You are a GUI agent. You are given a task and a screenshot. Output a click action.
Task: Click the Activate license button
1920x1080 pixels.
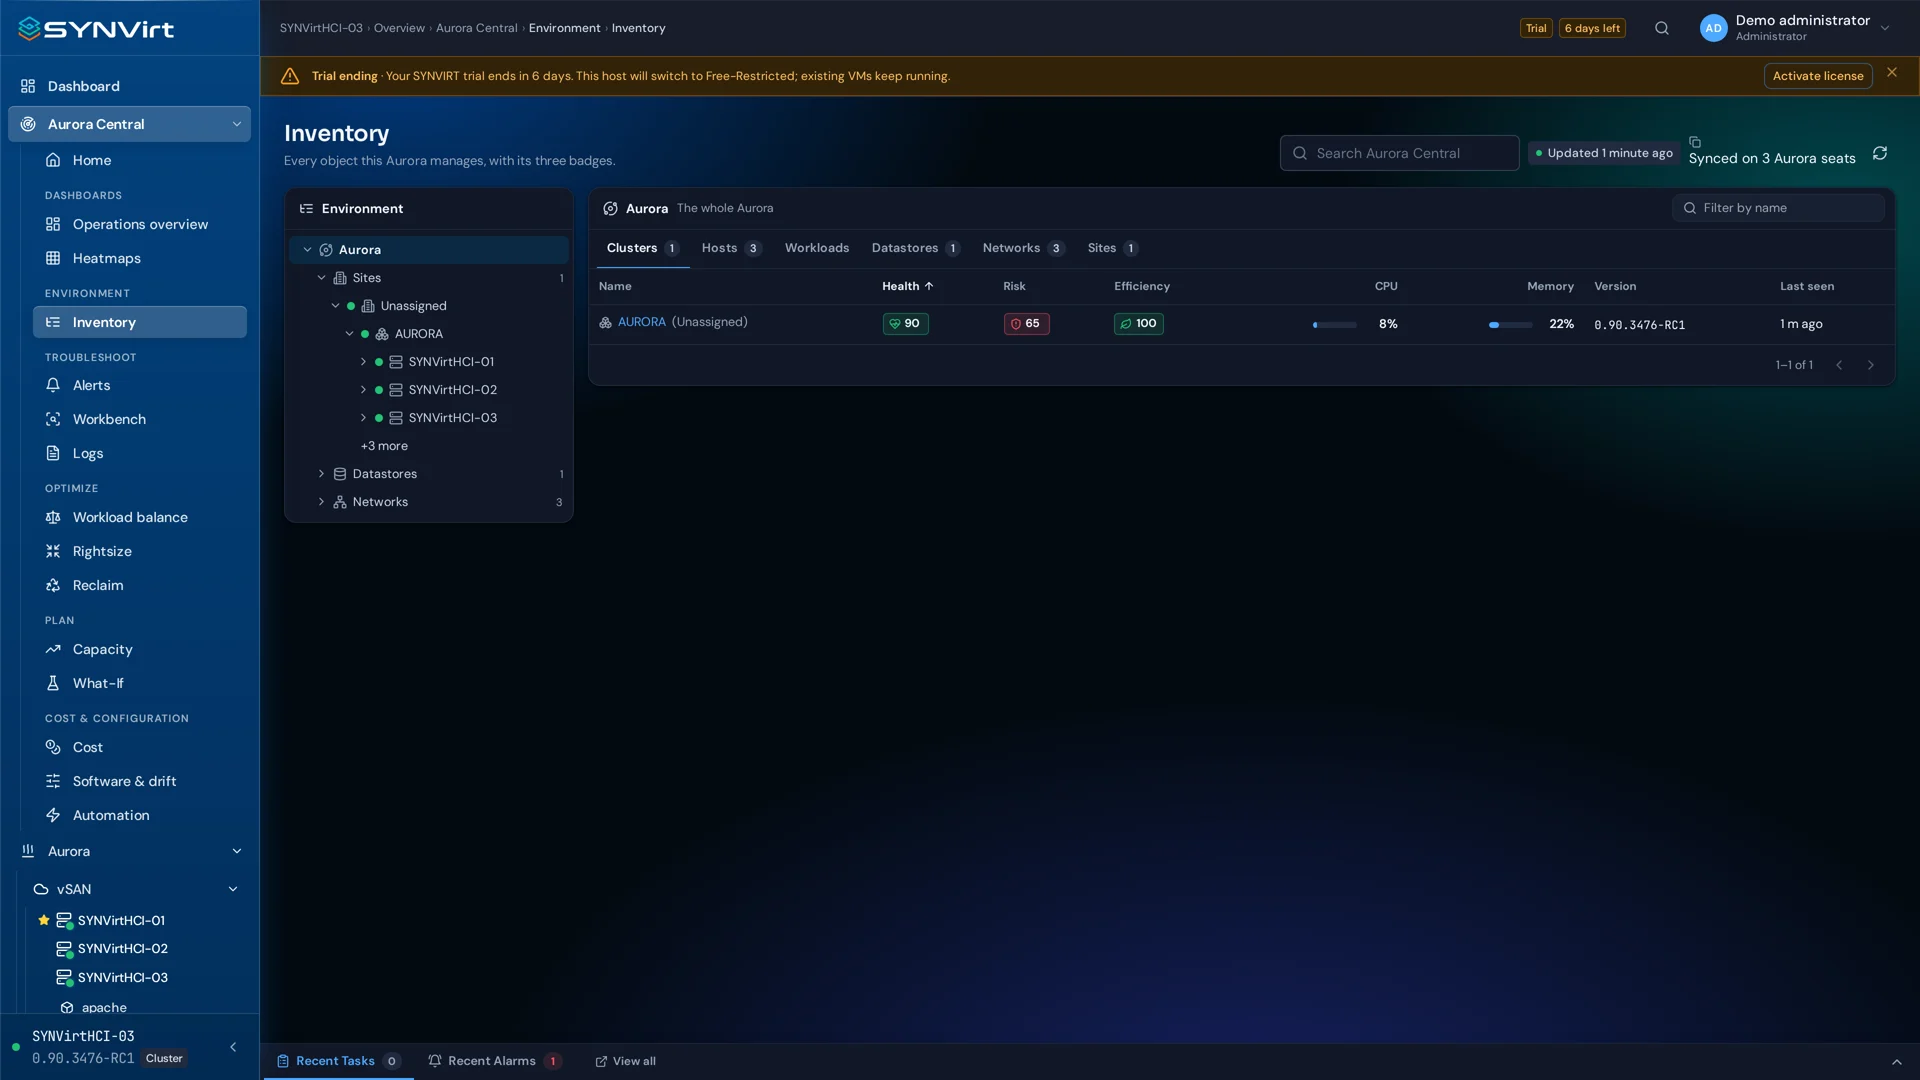pyautogui.click(x=1818, y=76)
